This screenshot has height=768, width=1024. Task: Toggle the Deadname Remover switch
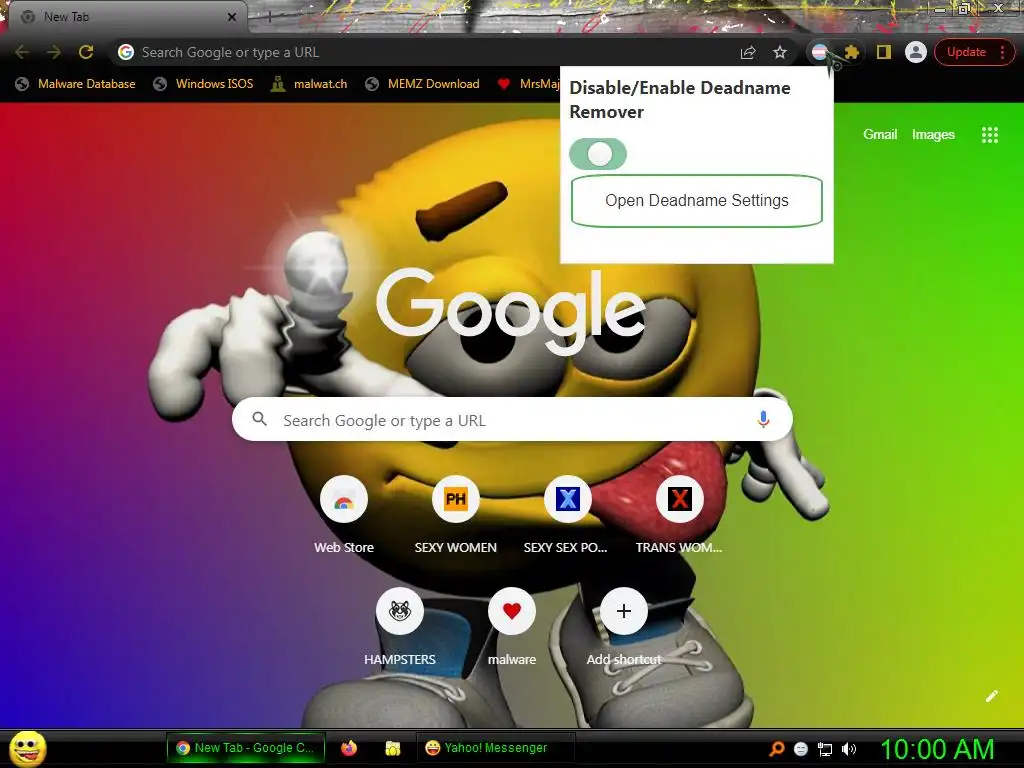(598, 154)
